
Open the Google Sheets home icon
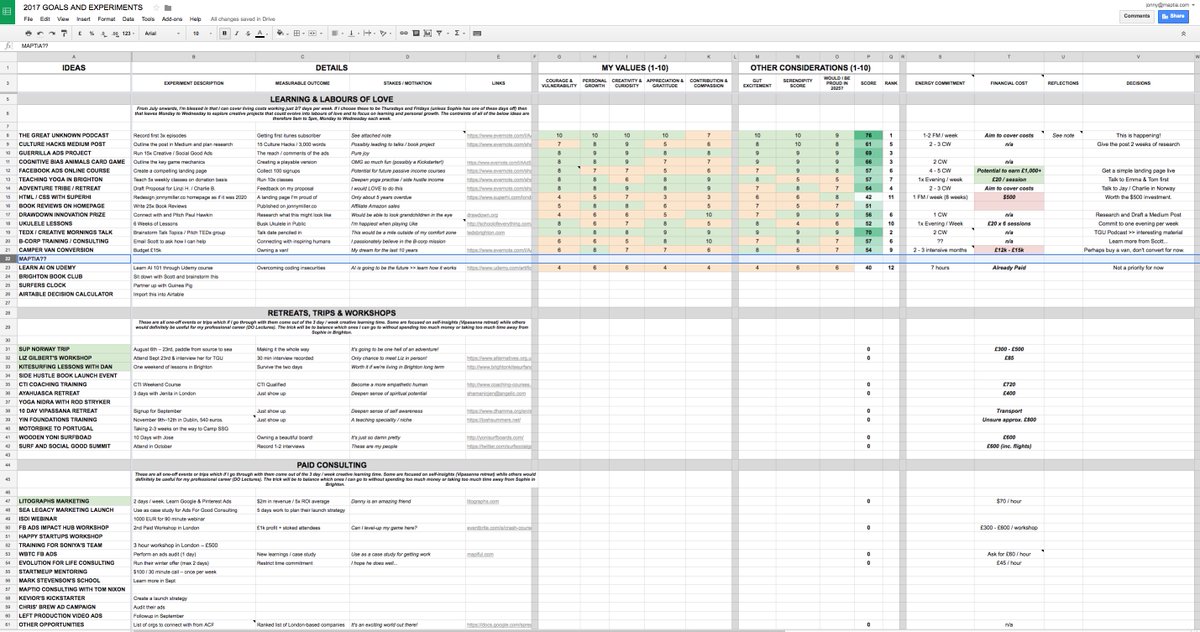[7, 12]
